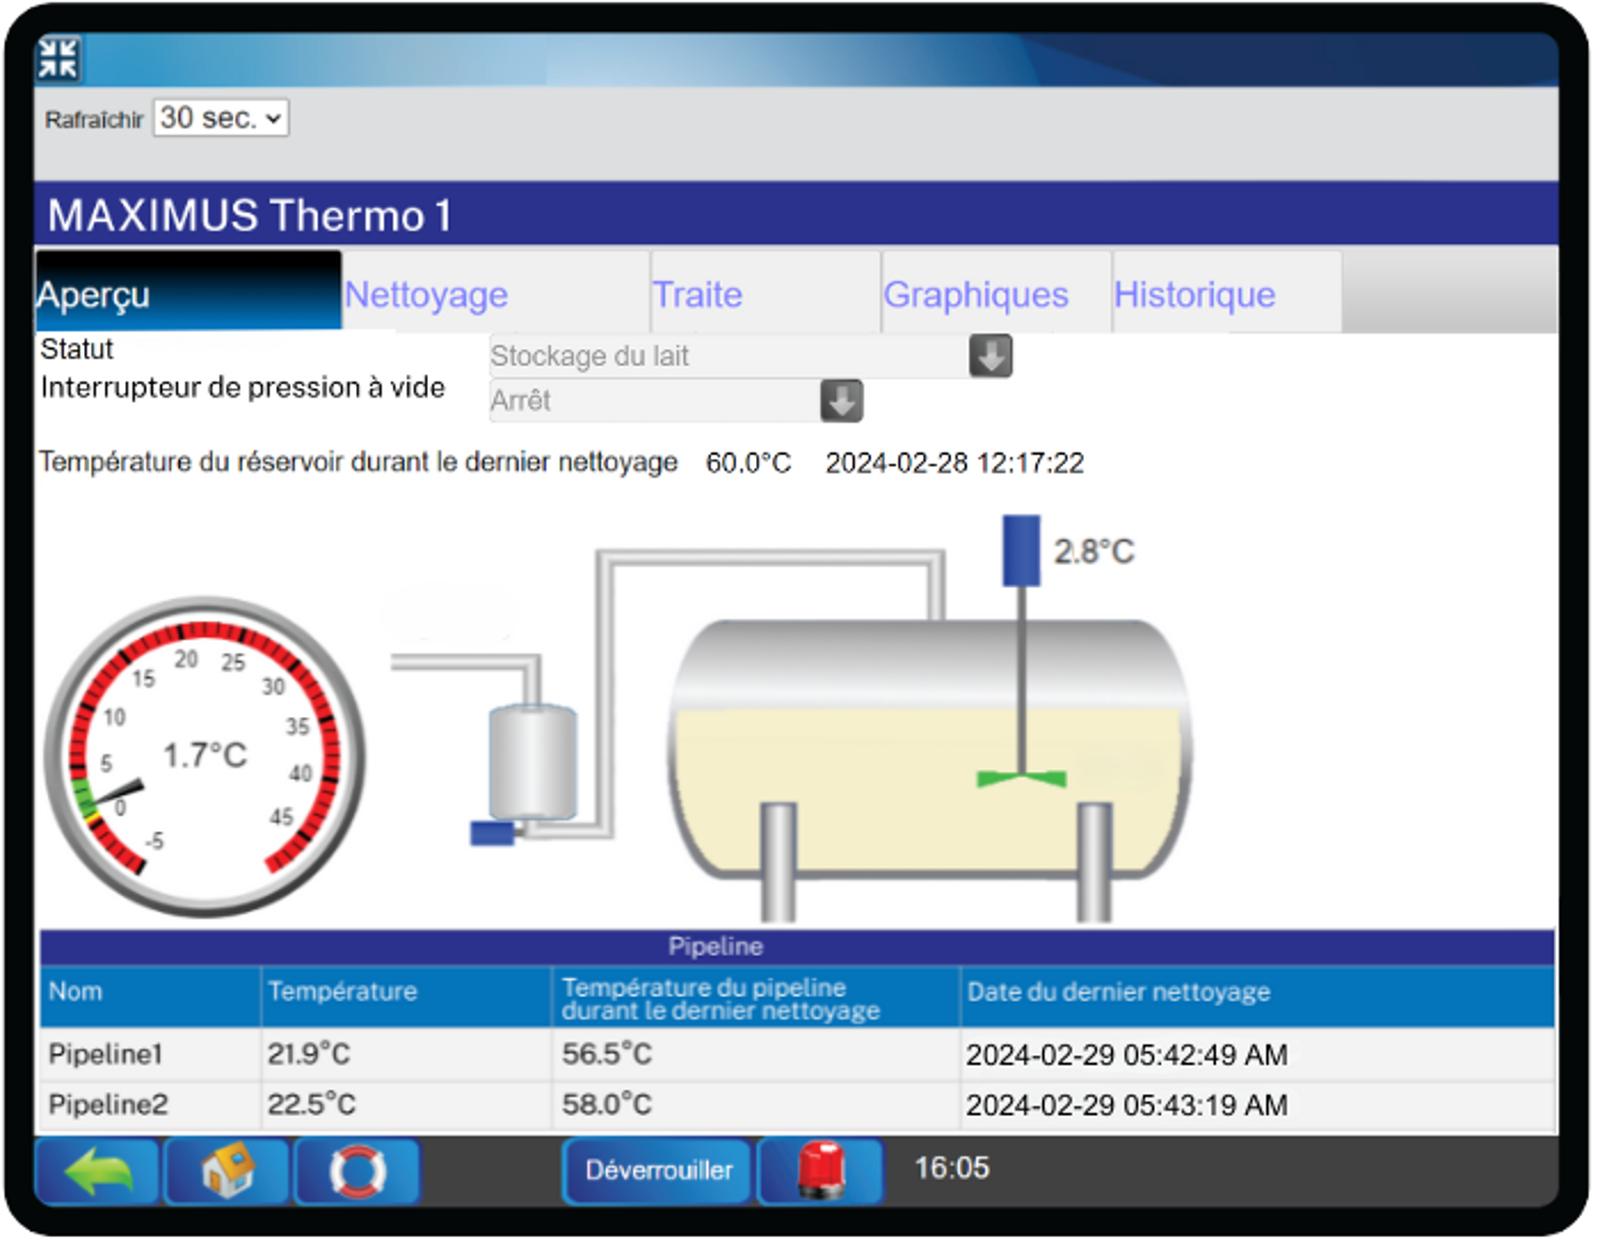This screenshot has height=1241, width=1600.
Task: Click the green back arrow button
Action: 97,1170
